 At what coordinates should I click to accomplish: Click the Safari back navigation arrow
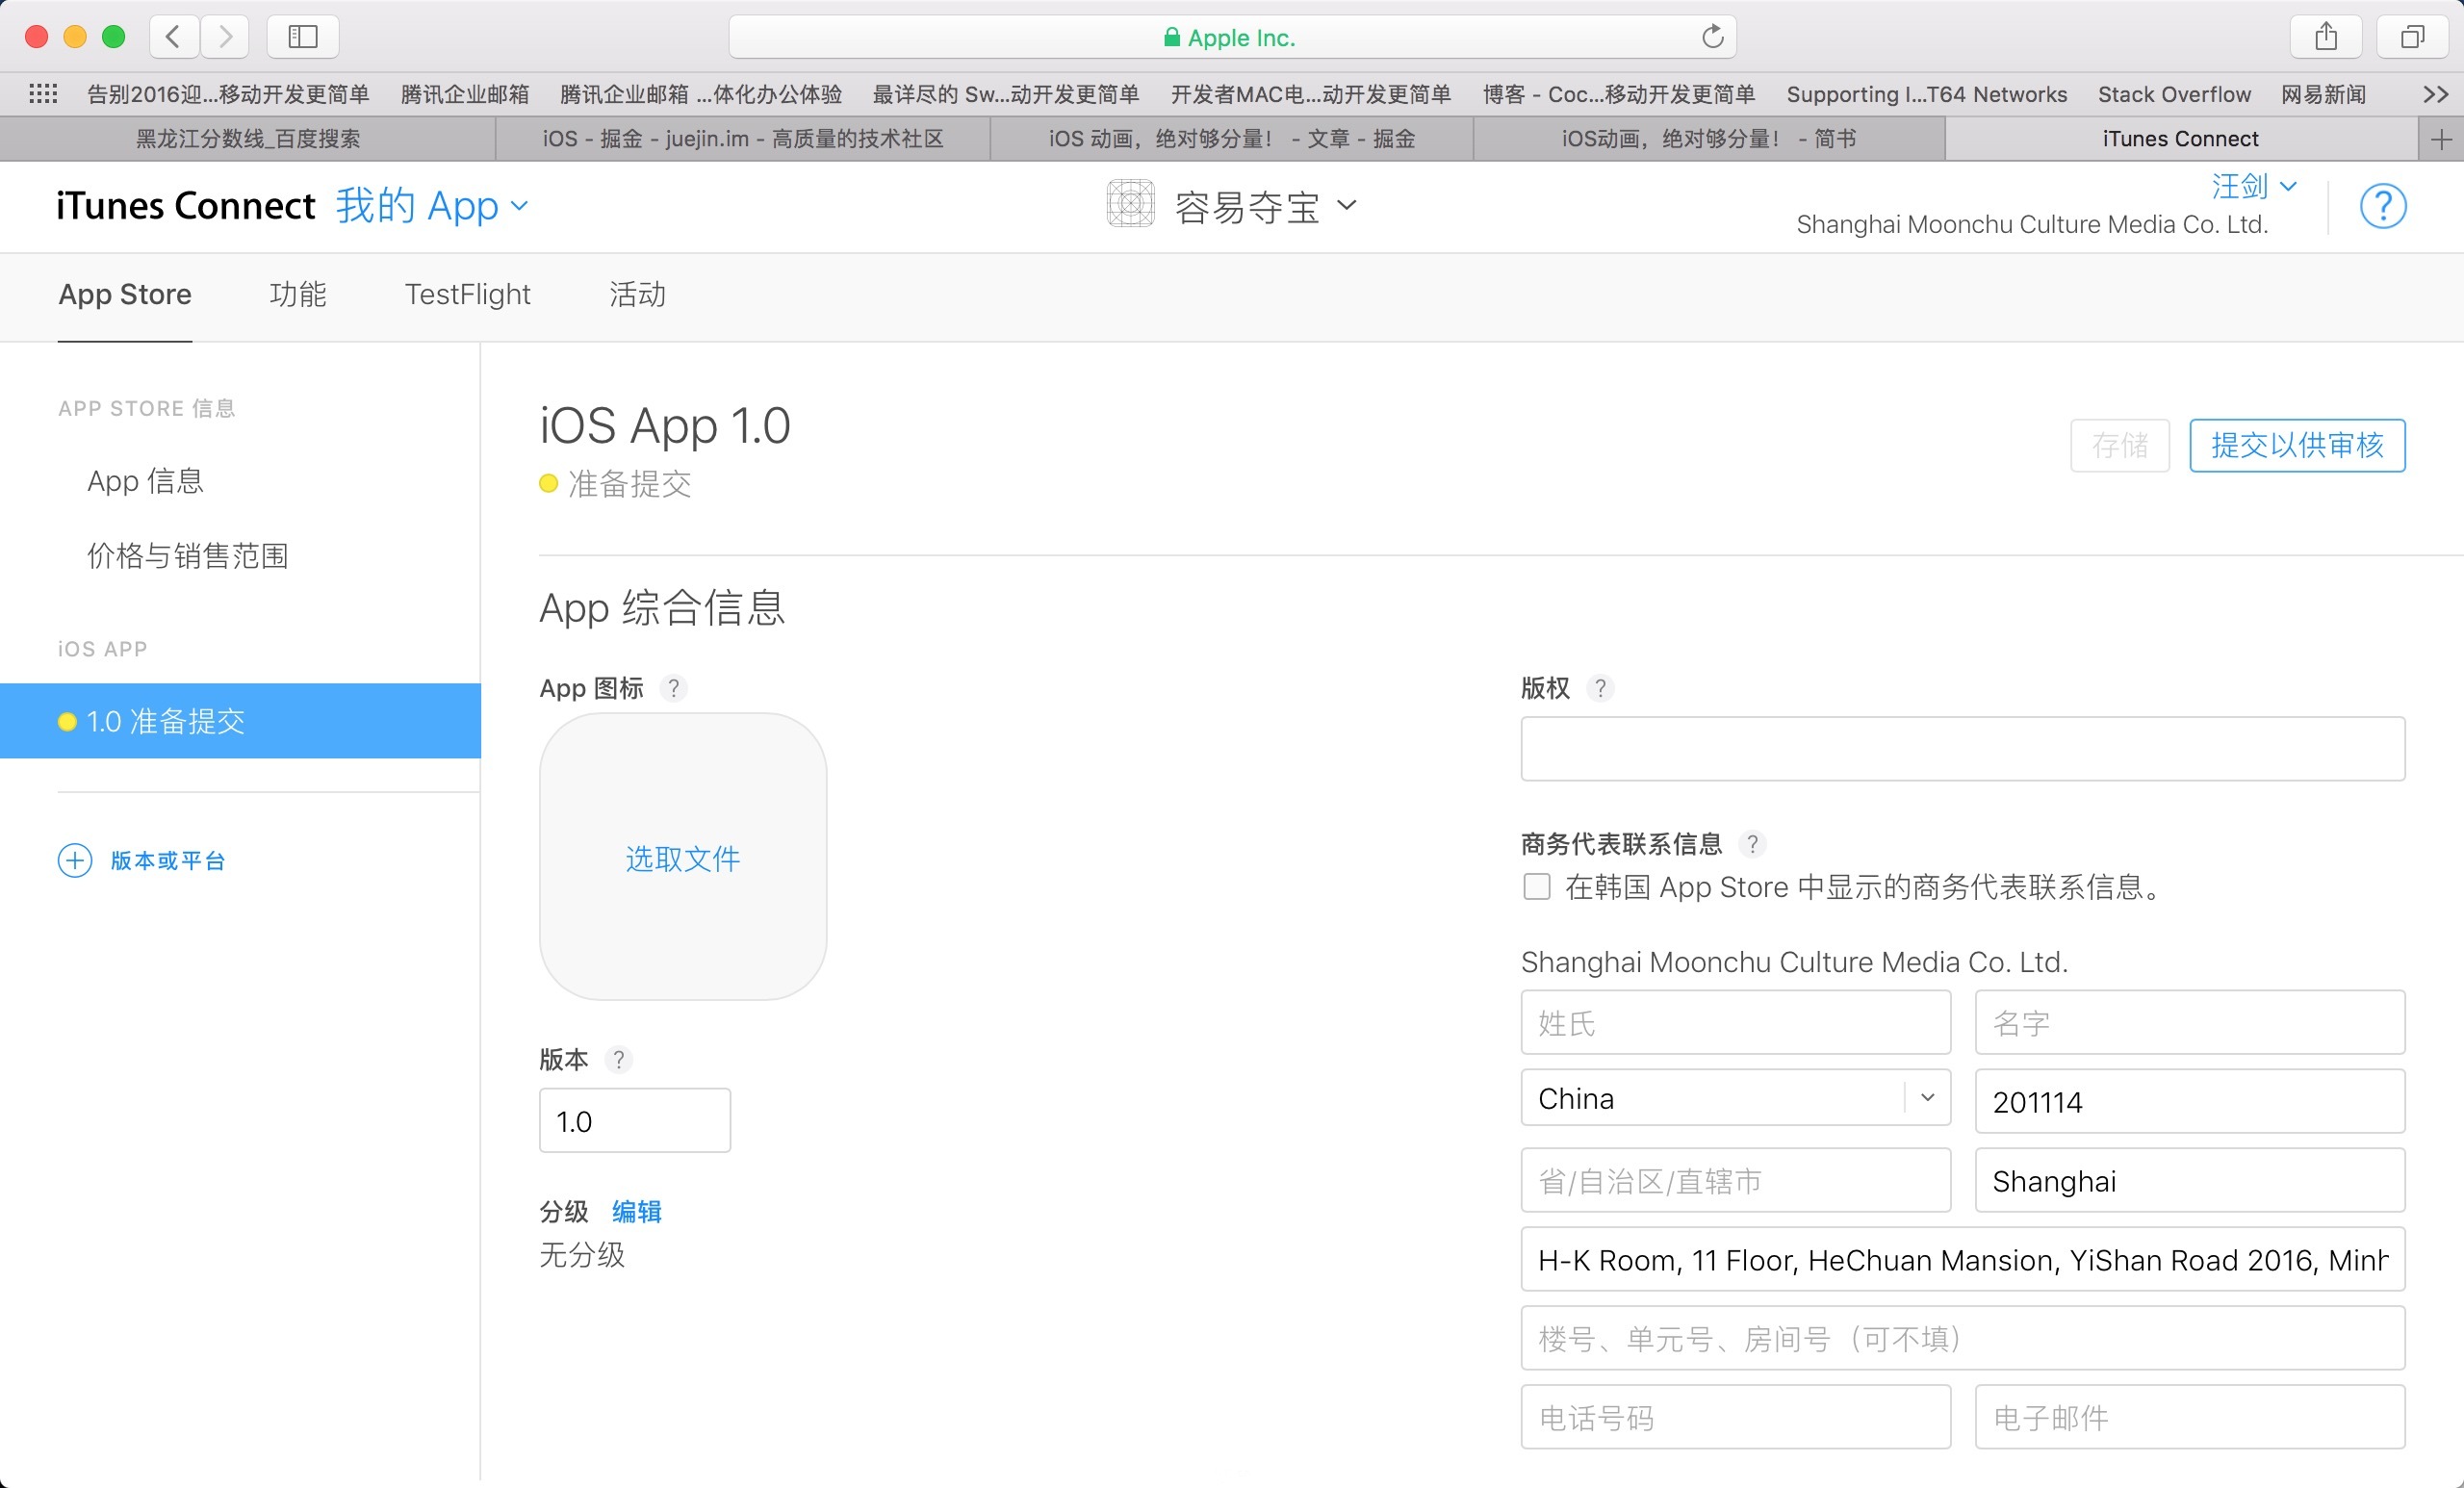coord(173,37)
